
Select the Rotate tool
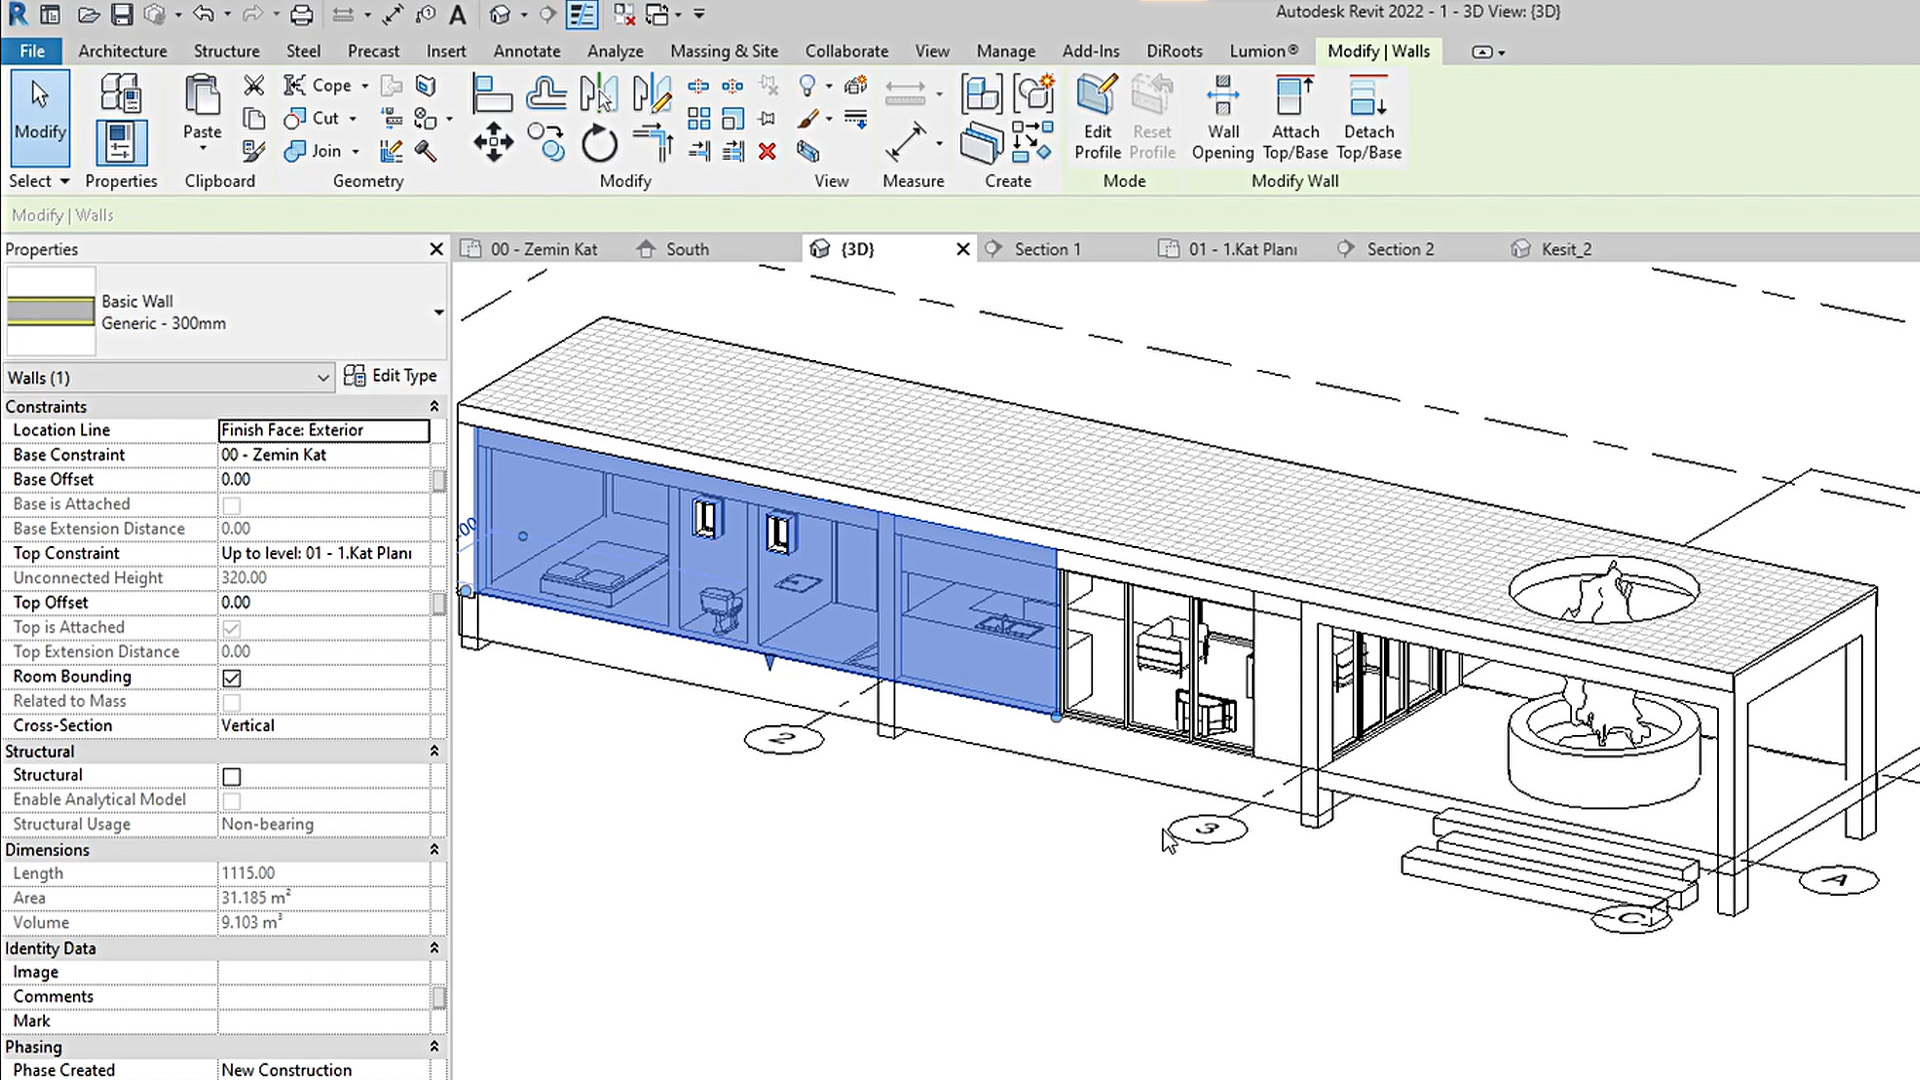pos(599,142)
